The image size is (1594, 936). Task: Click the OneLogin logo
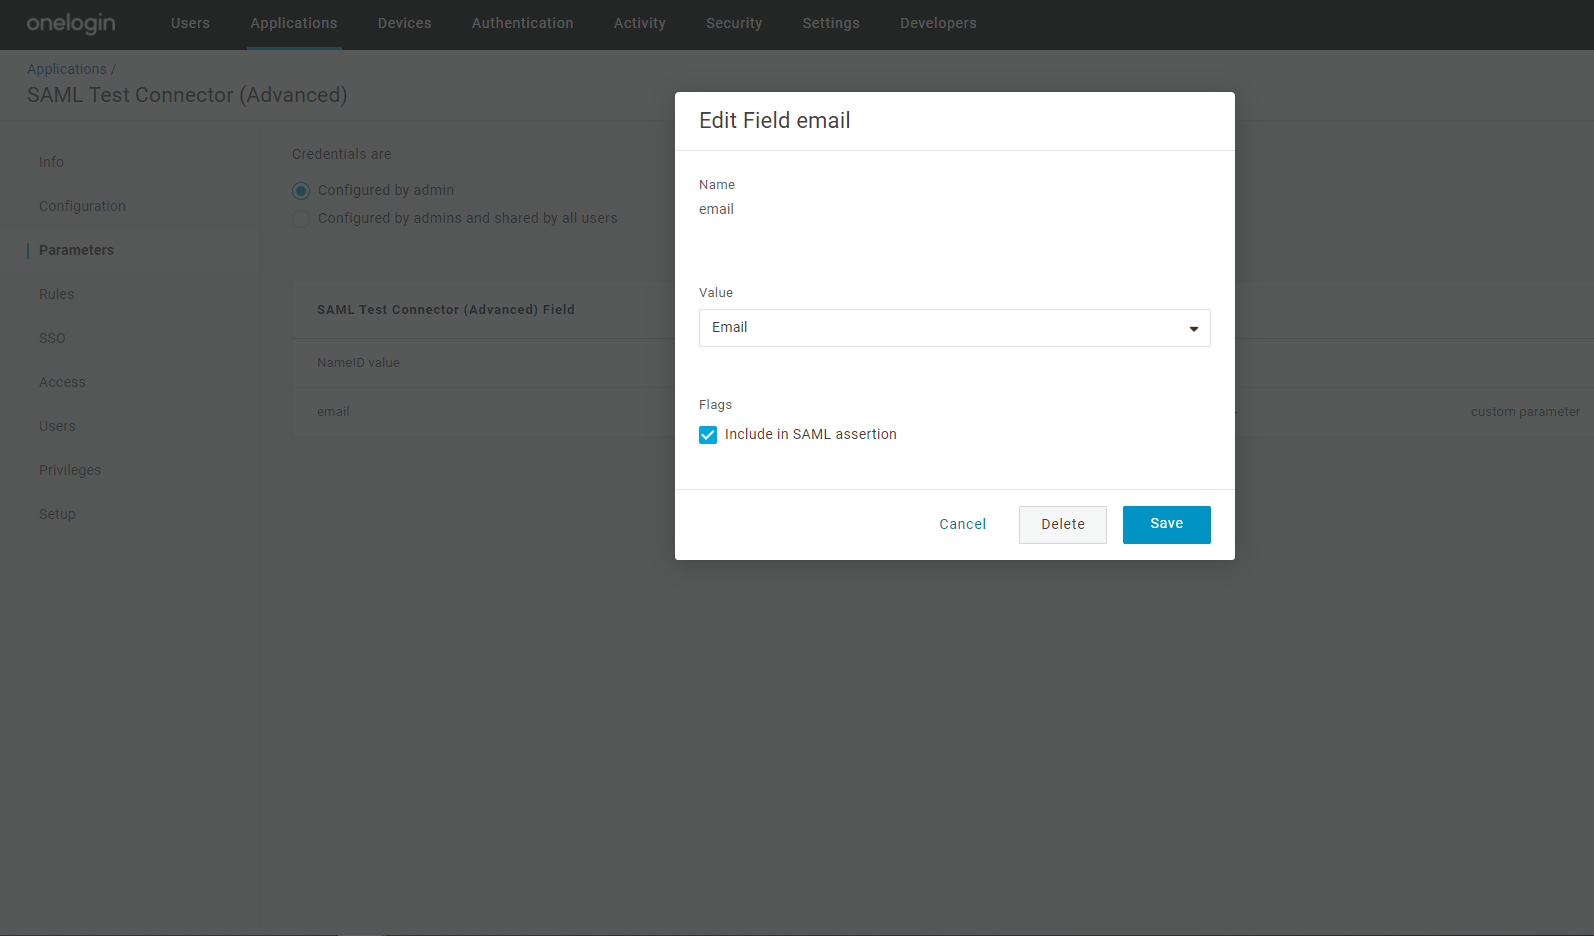point(71,23)
